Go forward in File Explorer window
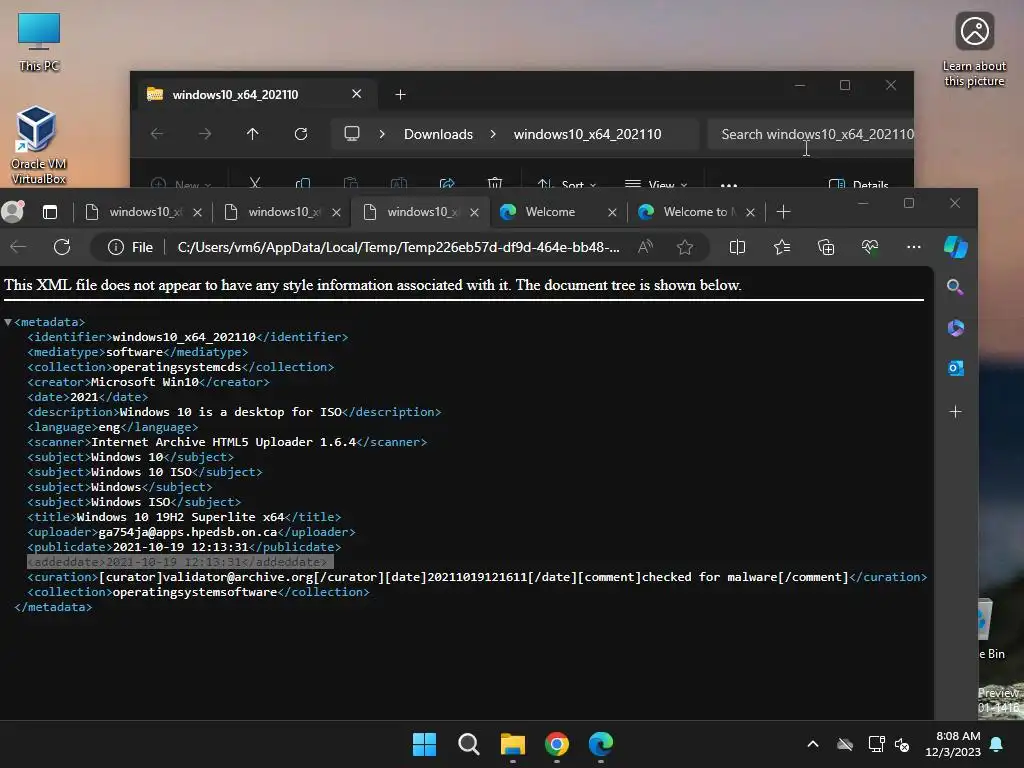The width and height of the screenshot is (1024, 768). (205, 134)
